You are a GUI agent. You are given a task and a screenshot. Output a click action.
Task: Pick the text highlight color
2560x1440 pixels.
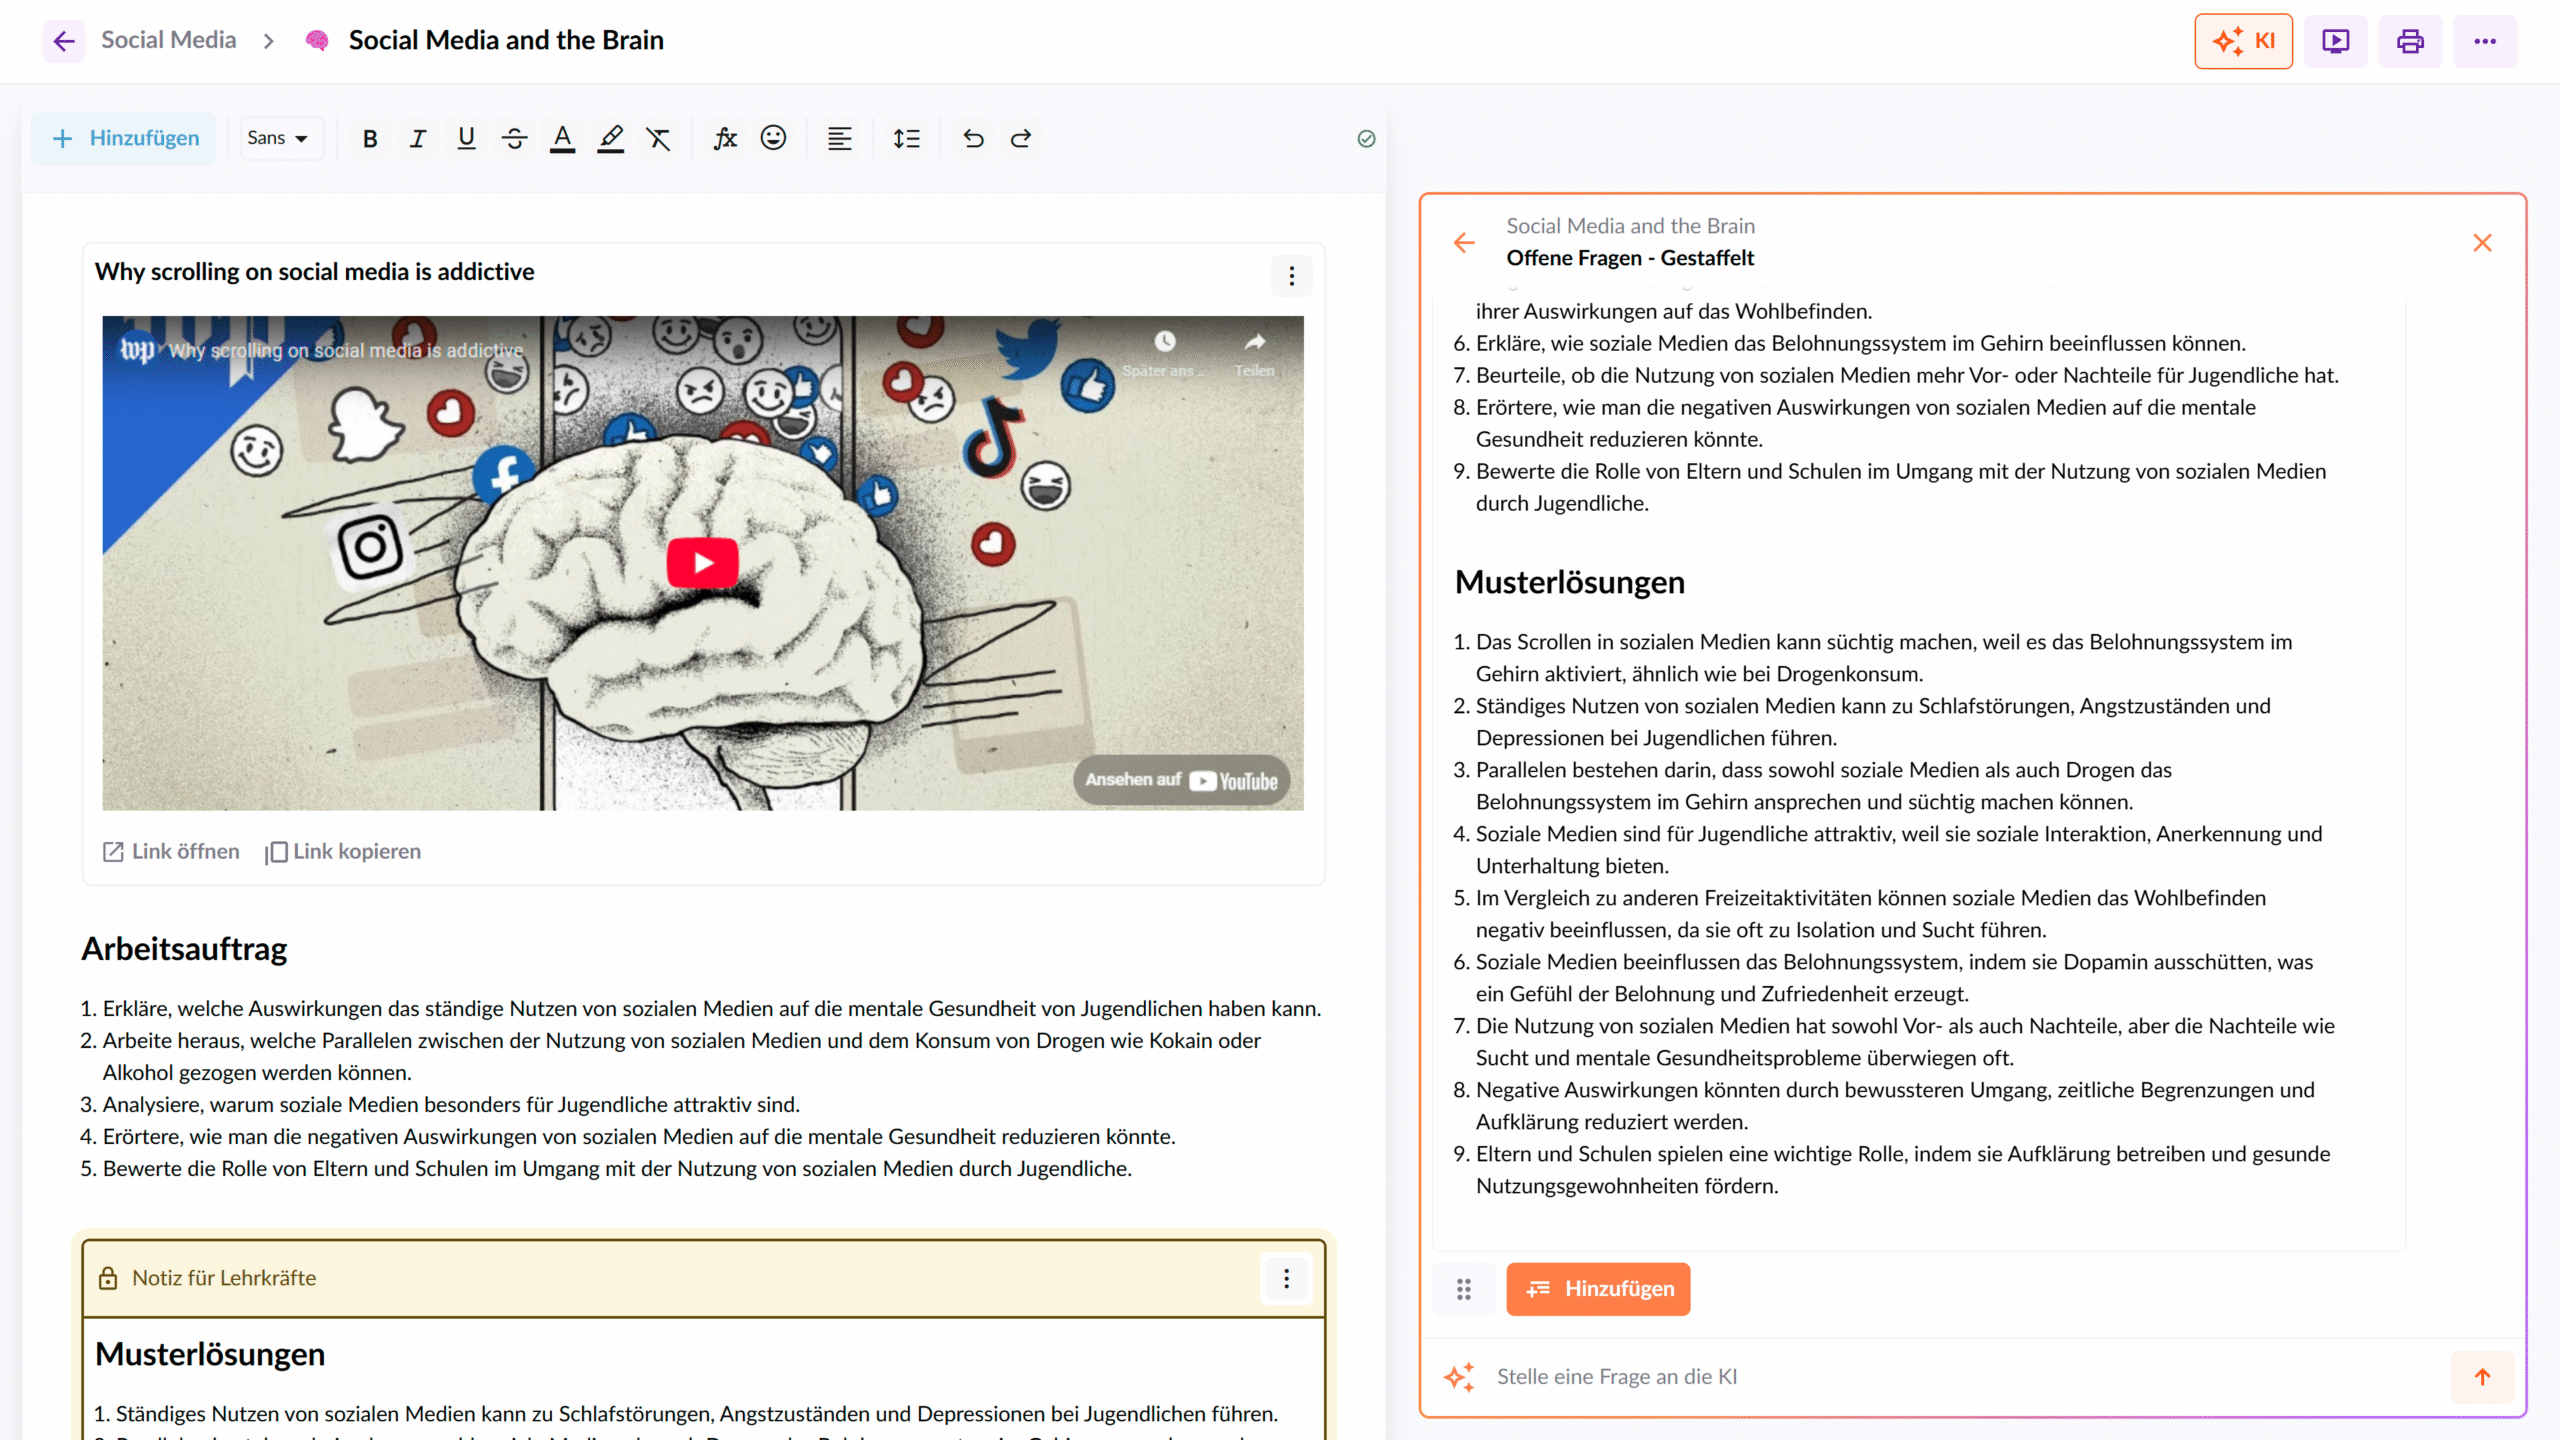(610, 139)
